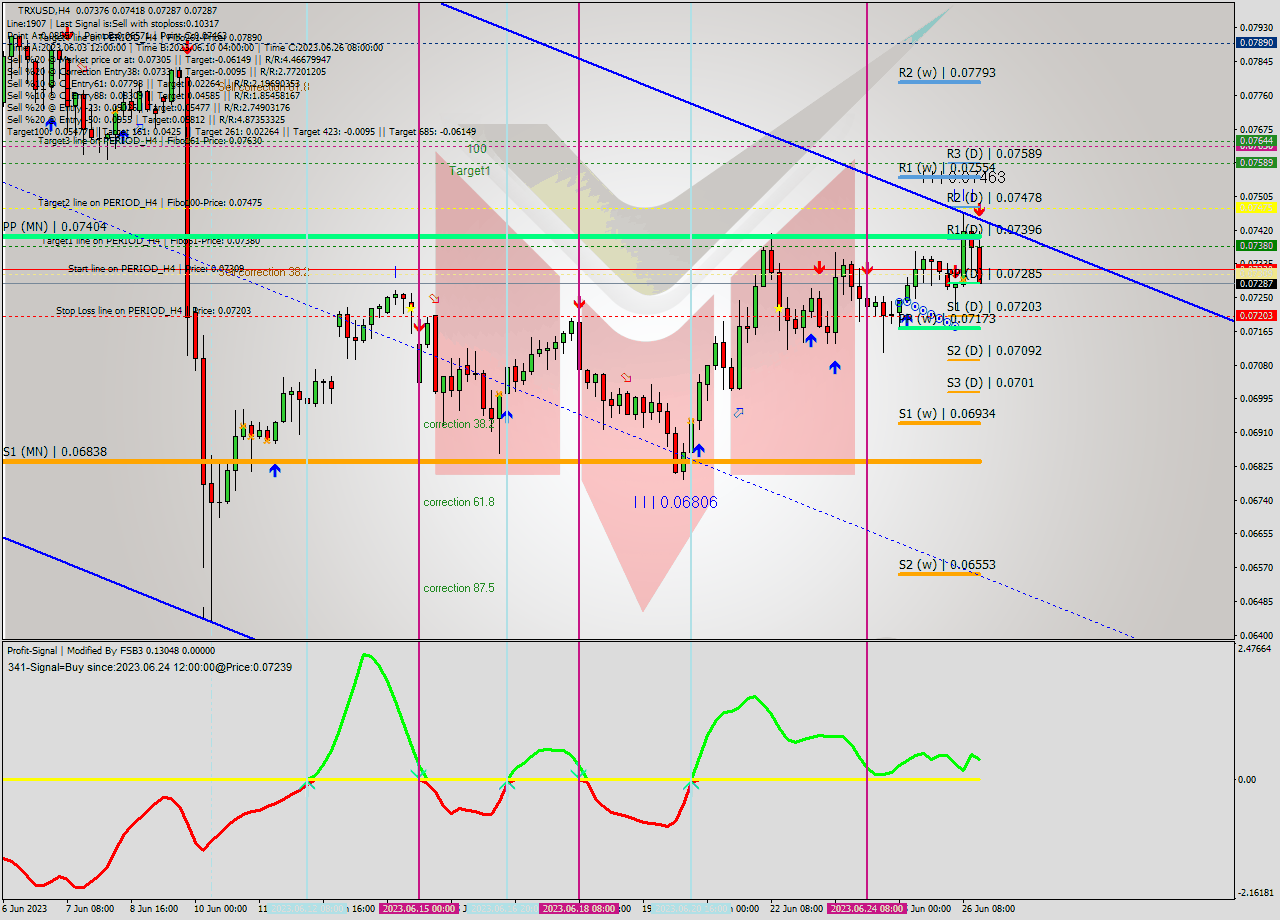
Task: Select the S3 (D) | 0.0701 label
Action: (x=990, y=383)
